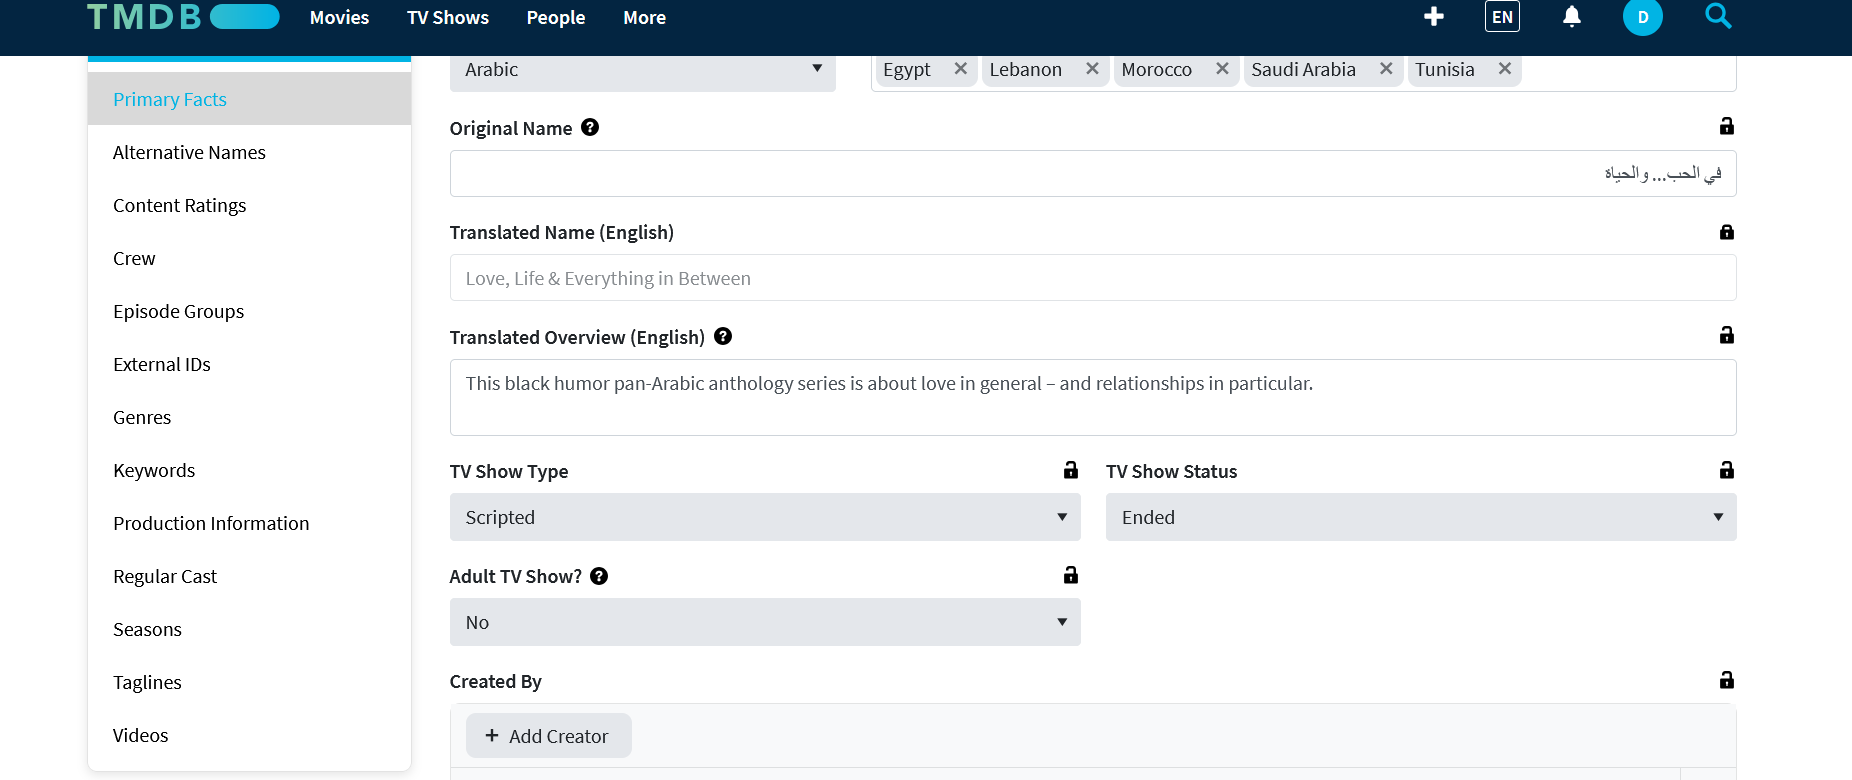Viewport: 1852px width, 780px height.
Task: Toggle the lock on Original Name
Action: [1726, 126]
